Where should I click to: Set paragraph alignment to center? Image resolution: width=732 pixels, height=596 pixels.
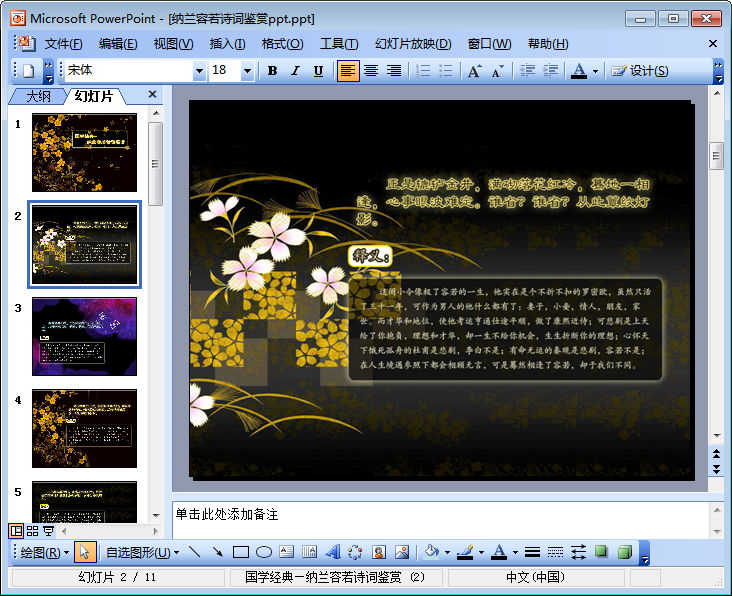[371, 71]
